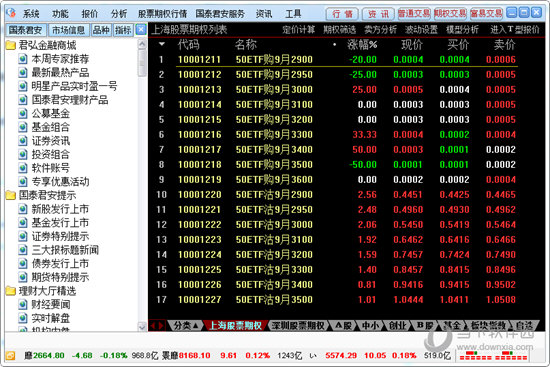The height and width of the screenshot is (367, 550).
Task: Open 最新最热产品 page icon
Action: click(23, 73)
